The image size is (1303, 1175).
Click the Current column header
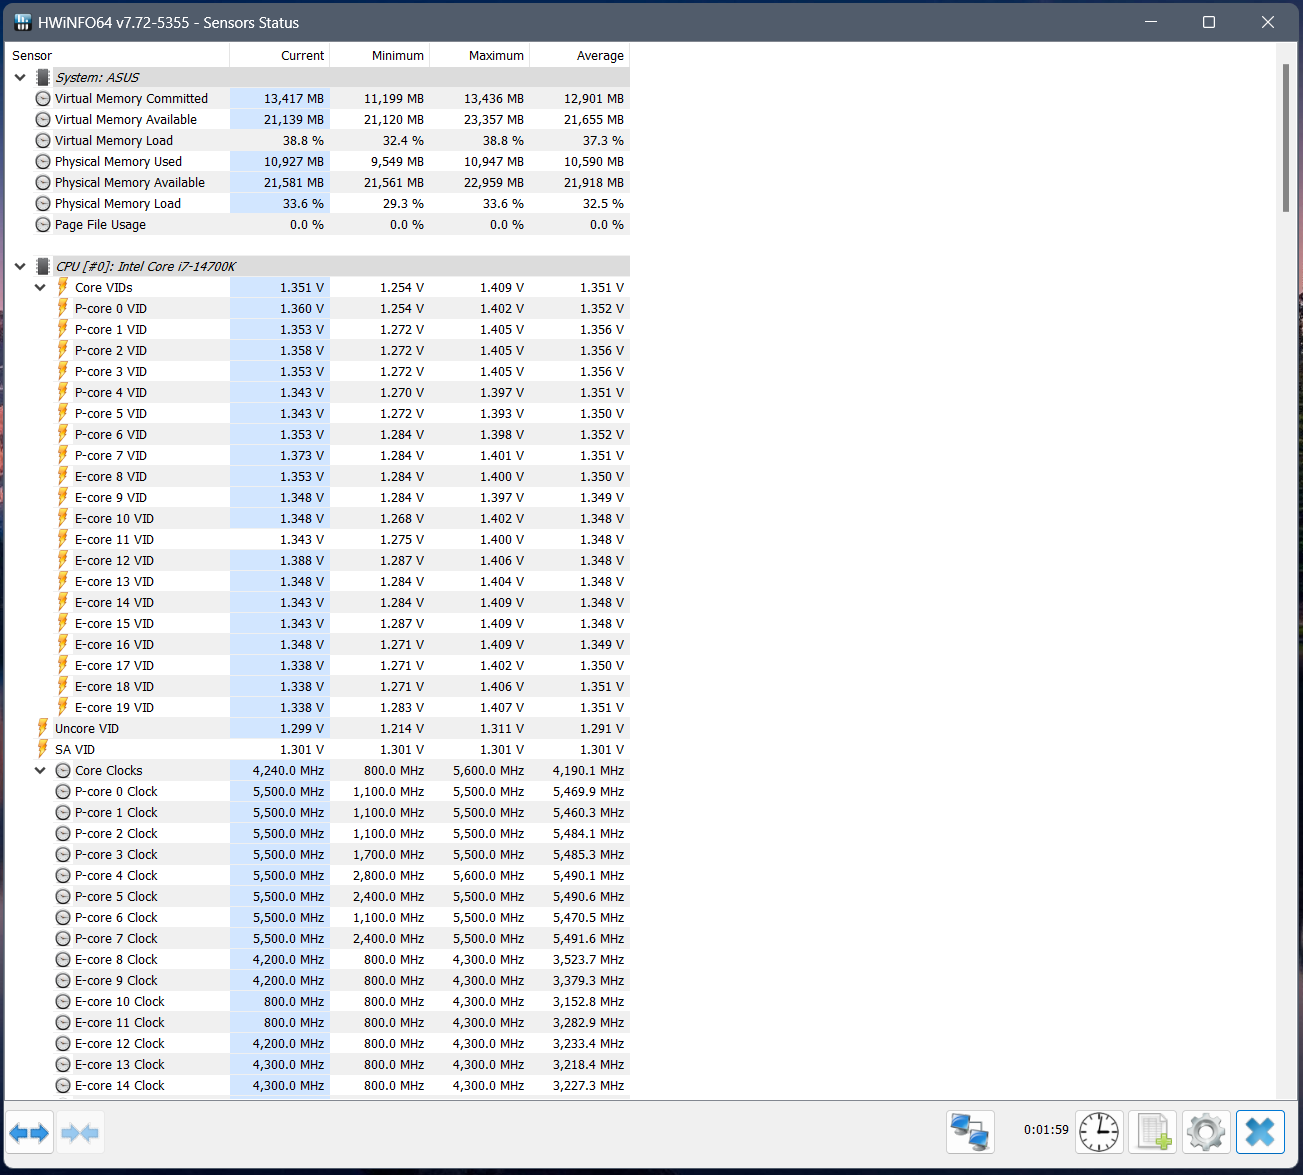coord(280,55)
